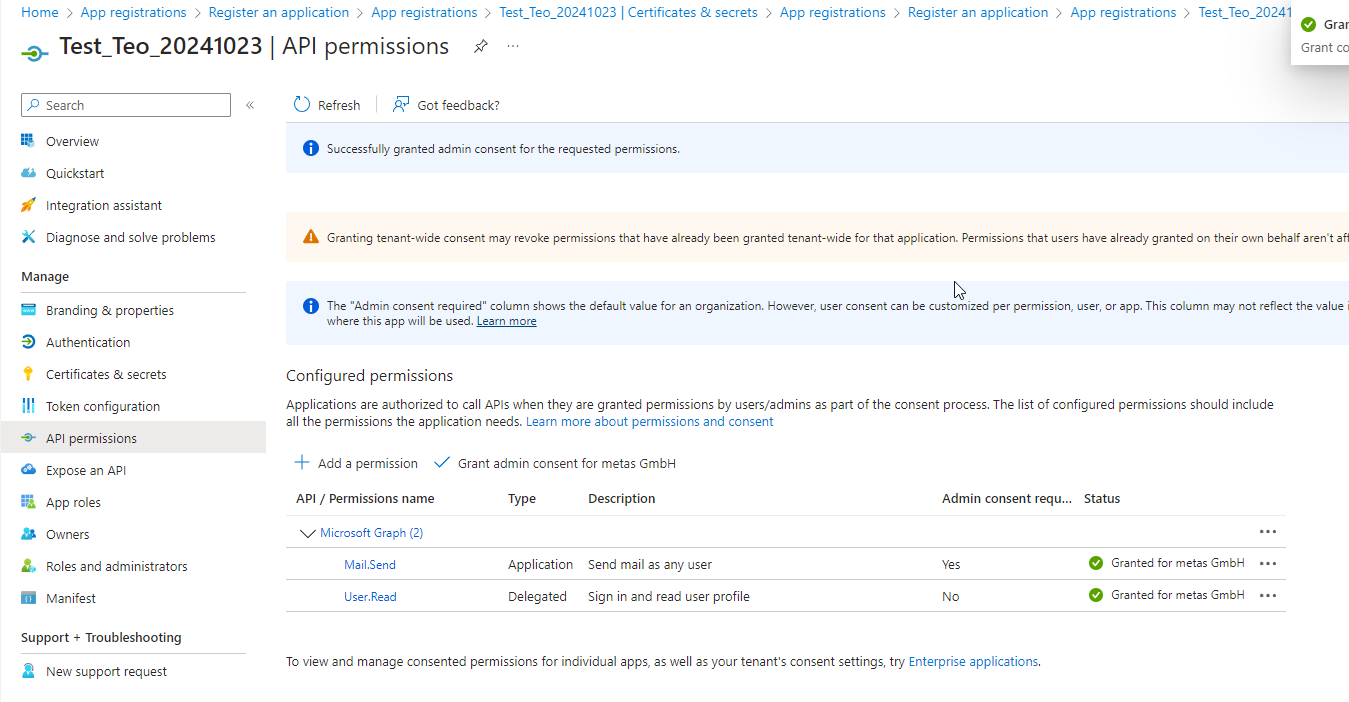This screenshot has height=702, width=1349.
Task: Click the info icon in the success banner
Action: pyautogui.click(x=310, y=148)
